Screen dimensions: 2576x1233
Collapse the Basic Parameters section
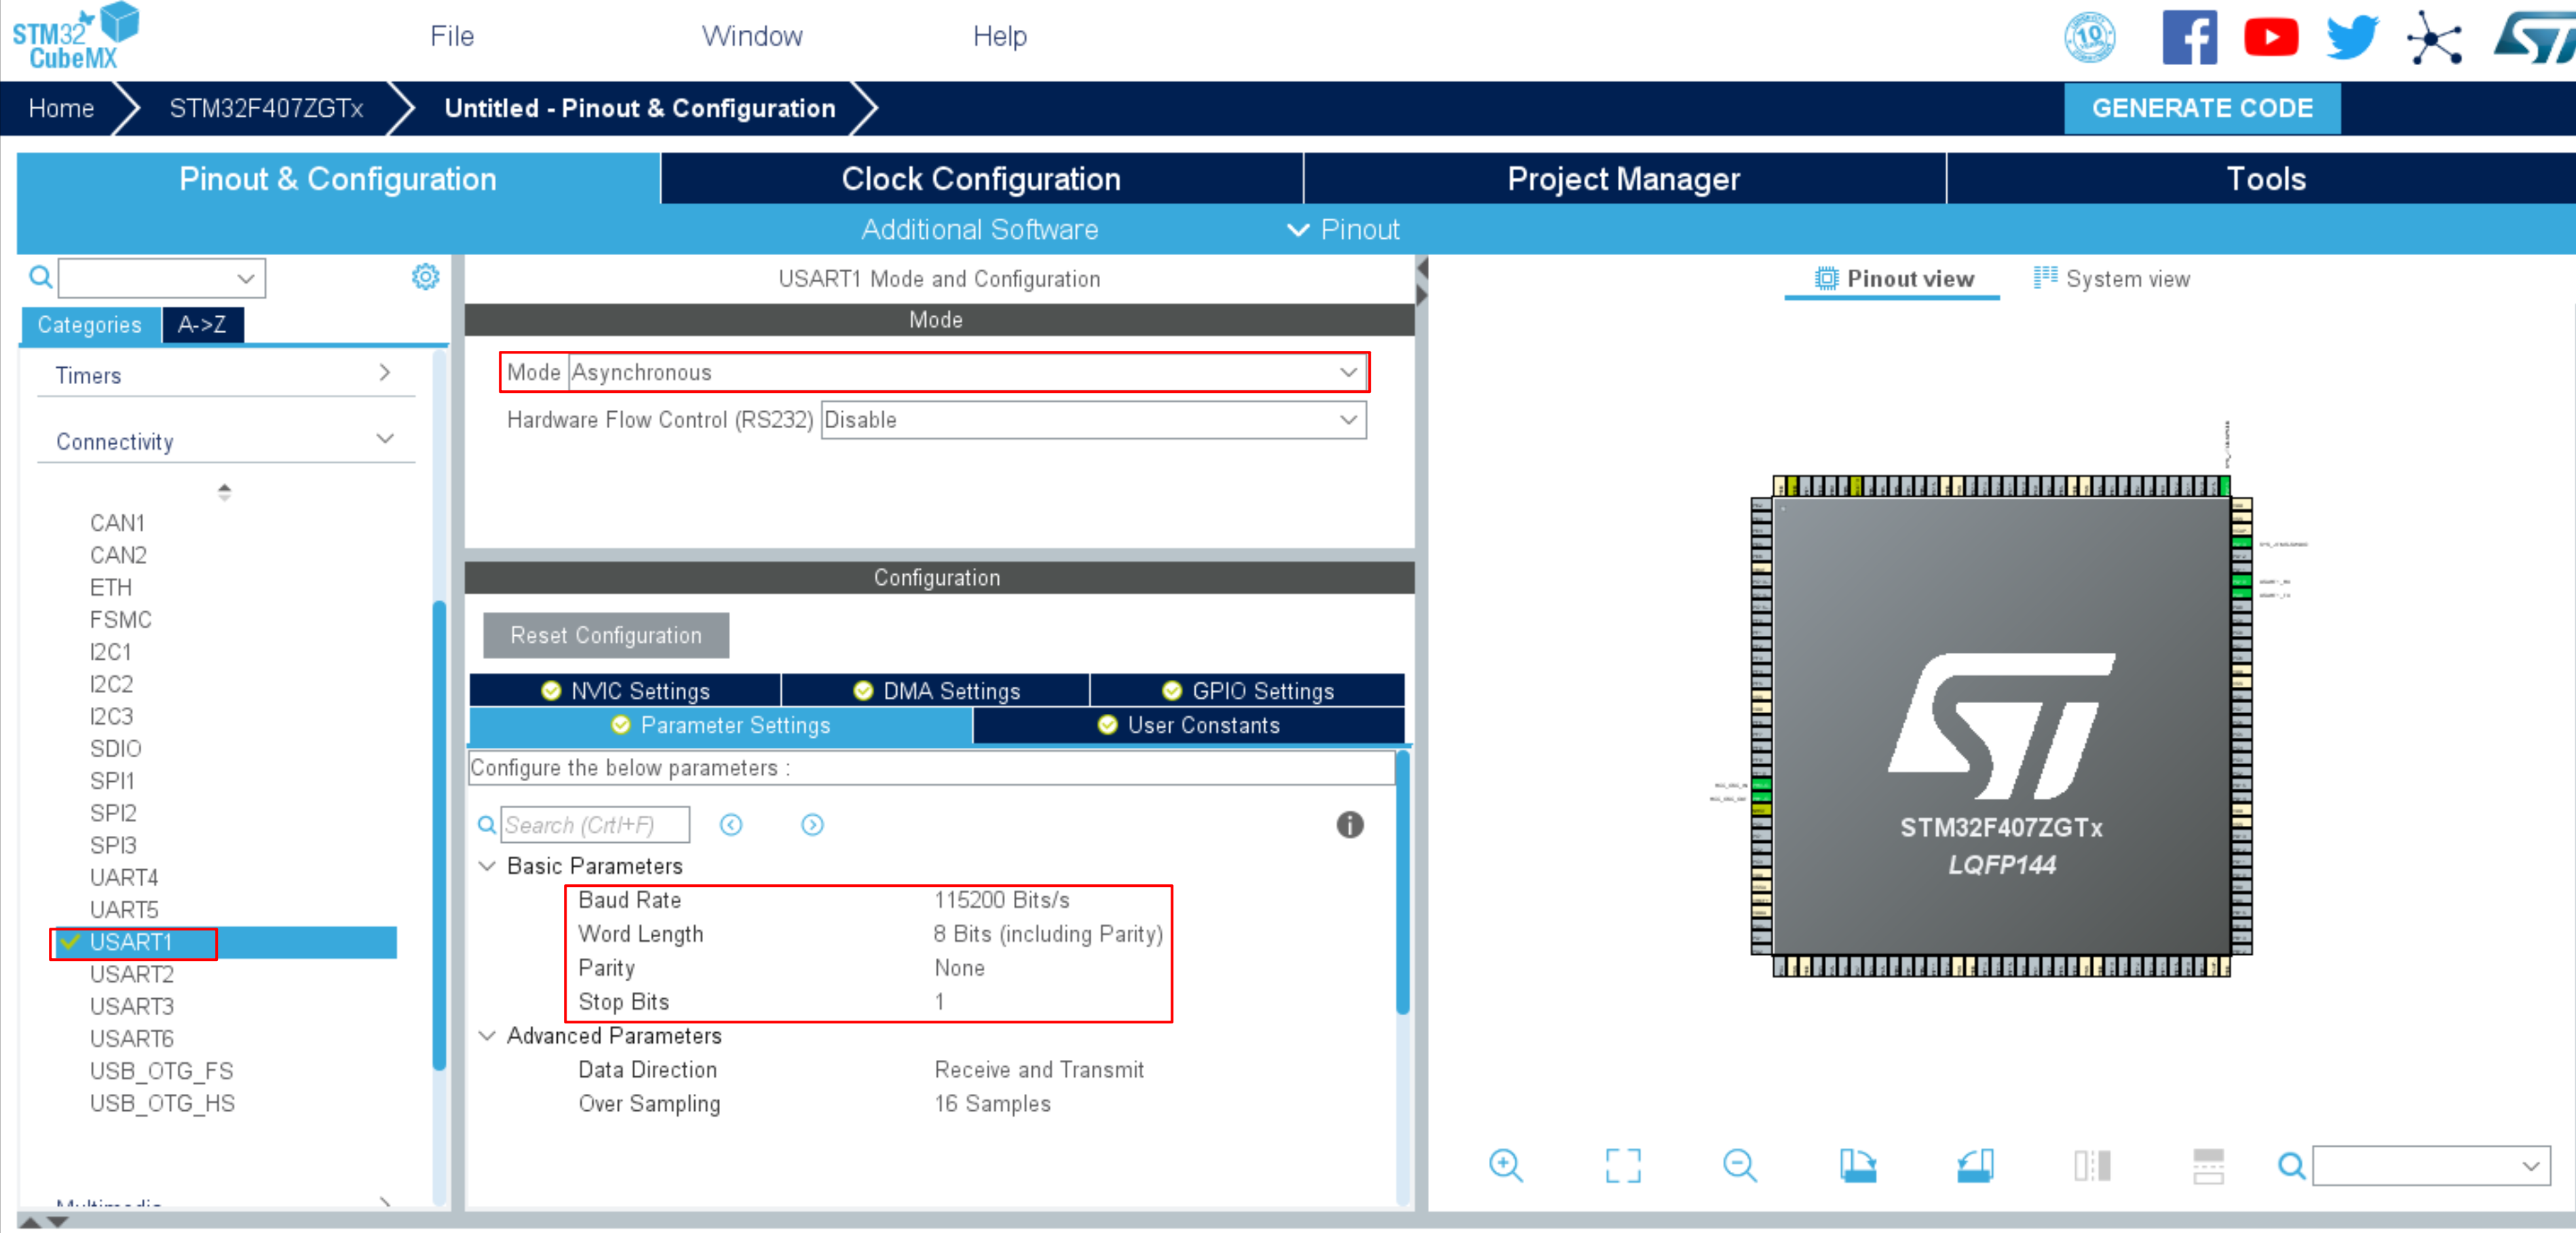[x=487, y=866]
